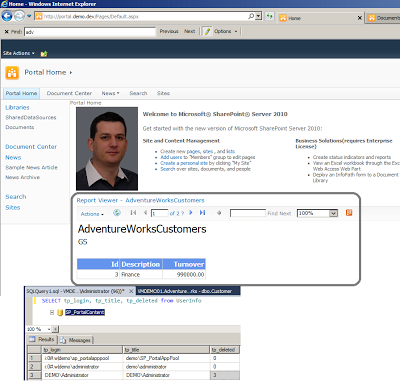Click the Navigate Up folder icon
This screenshot has height=381, width=400.
click(44, 53)
